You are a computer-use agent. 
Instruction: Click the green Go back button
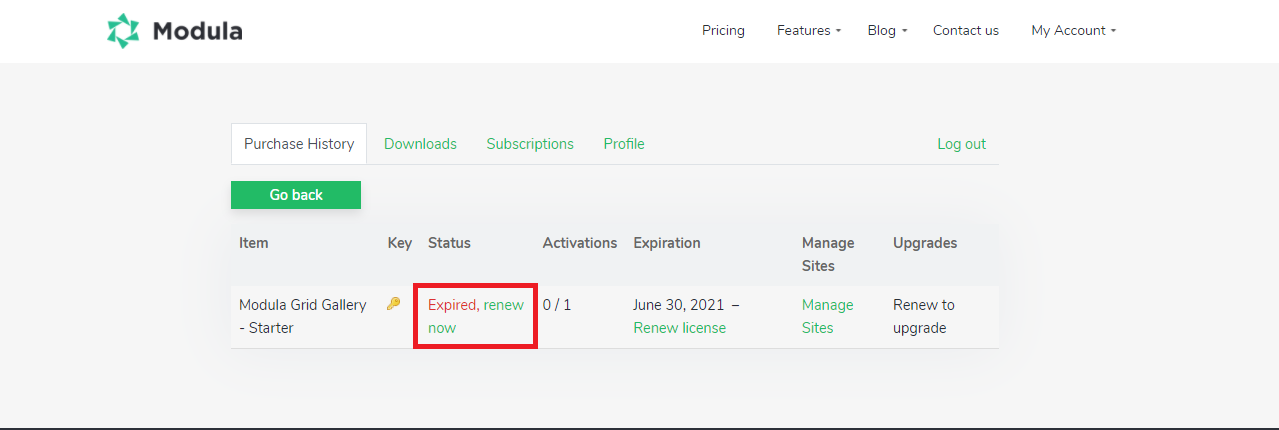[296, 195]
